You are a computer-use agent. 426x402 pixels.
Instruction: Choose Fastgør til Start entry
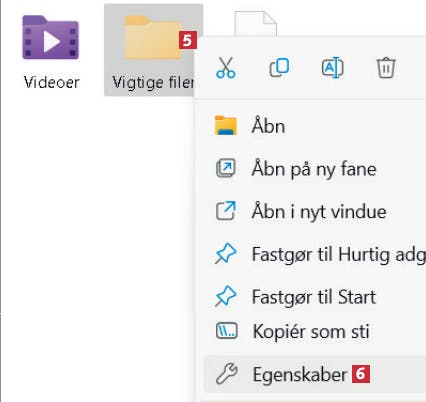[315, 297]
